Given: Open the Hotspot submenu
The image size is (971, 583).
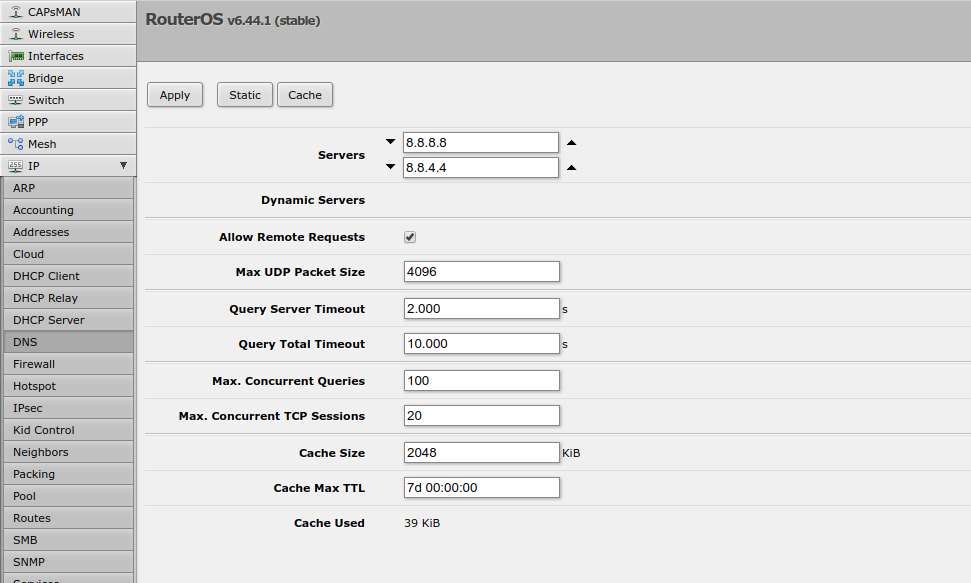Looking at the screenshot, I should tap(68, 386).
